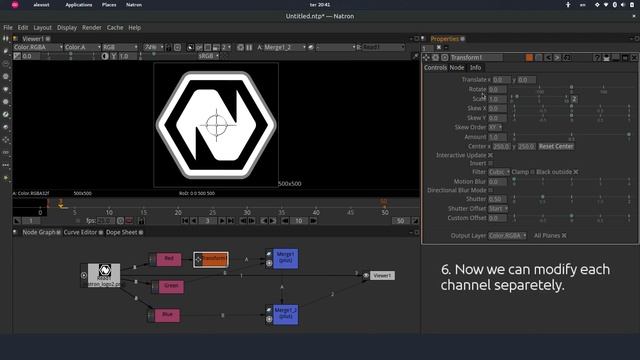Click the Transform1 crosshair icon in panel header
Screen dimensions: 640x360
click(x=427, y=58)
